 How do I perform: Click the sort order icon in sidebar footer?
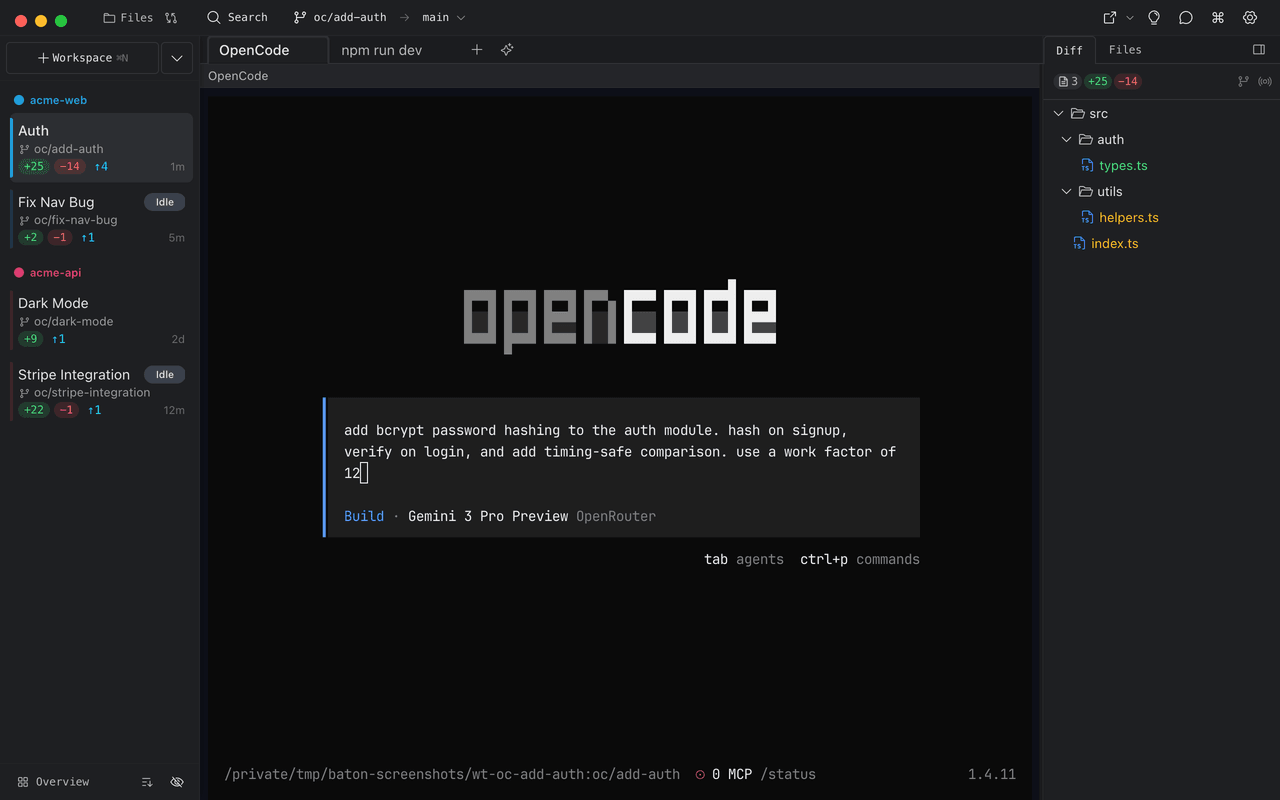pyautogui.click(x=147, y=782)
